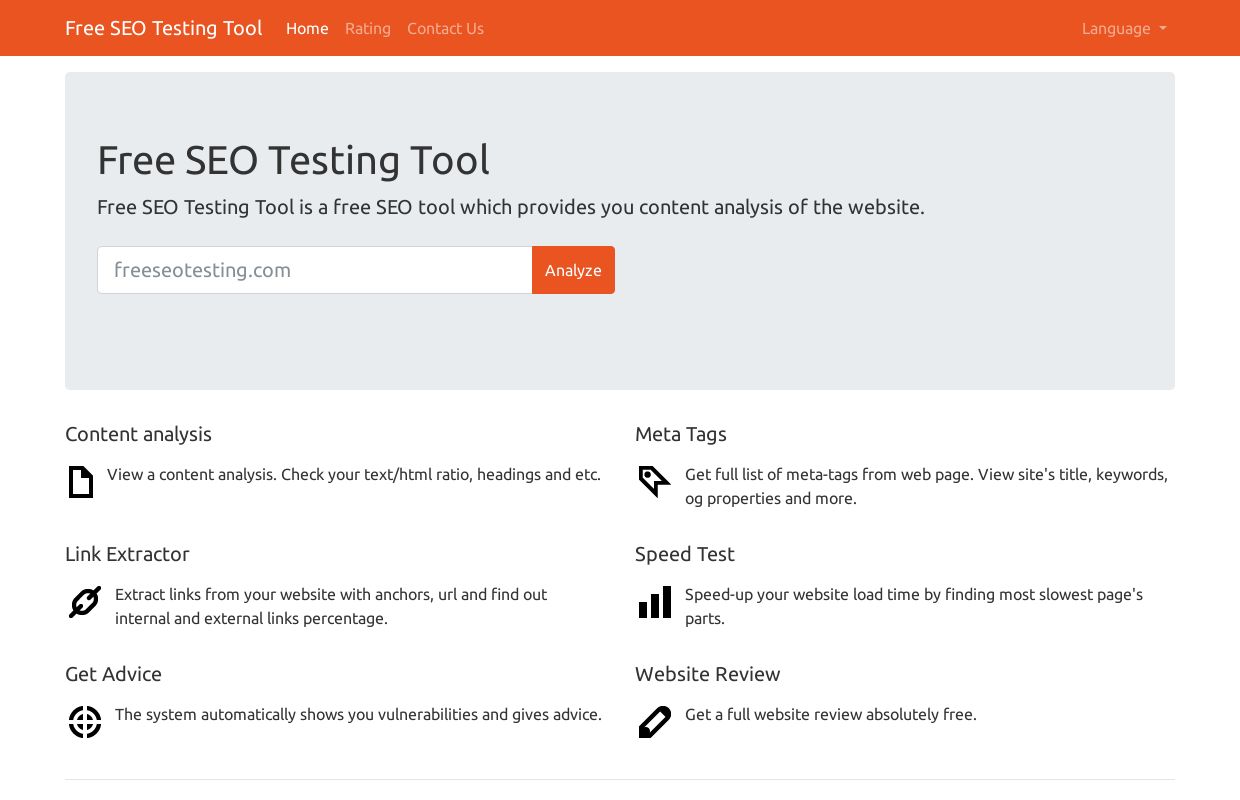Click the Free SEO Testing Tool brand link
The image size is (1240, 800).
pyautogui.click(x=164, y=28)
